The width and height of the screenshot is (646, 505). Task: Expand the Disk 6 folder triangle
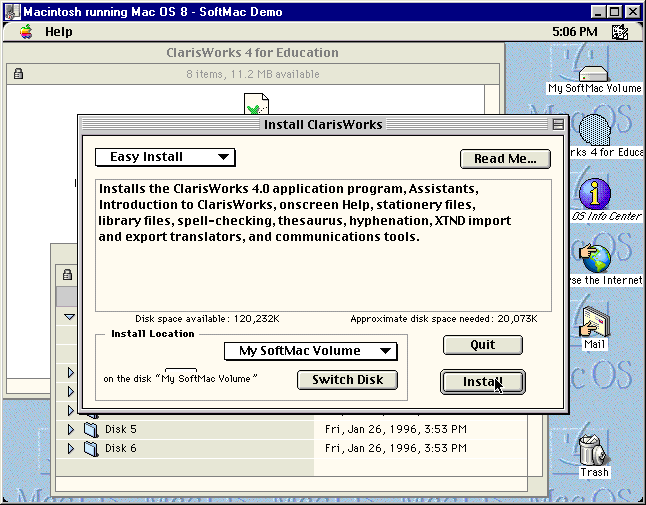70,448
